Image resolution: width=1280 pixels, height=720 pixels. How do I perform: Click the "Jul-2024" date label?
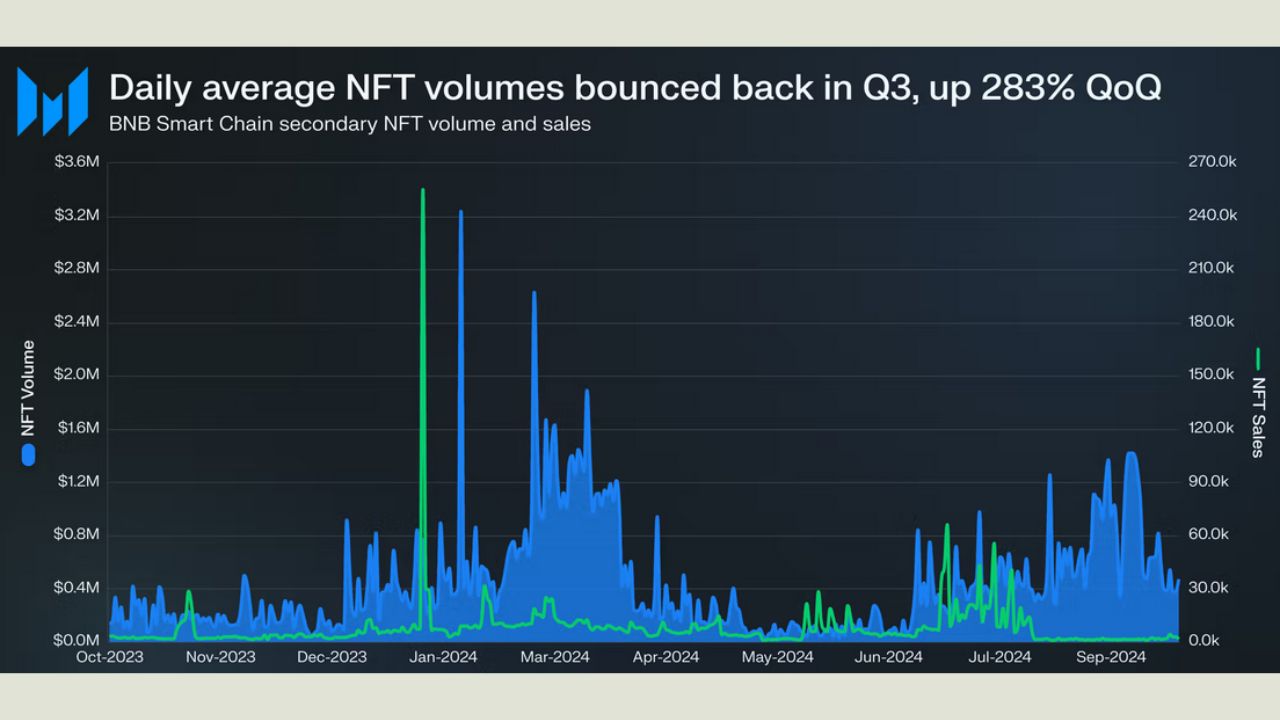point(1000,658)
